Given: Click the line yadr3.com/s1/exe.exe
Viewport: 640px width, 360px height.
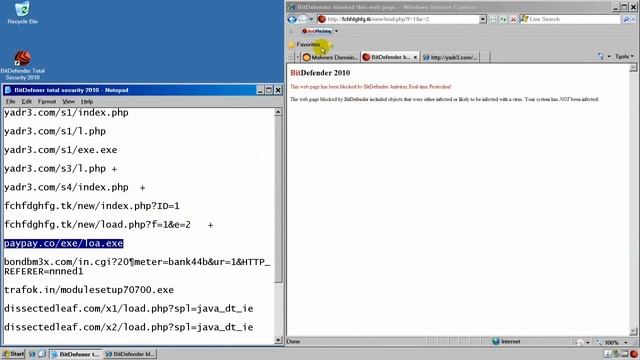Looking at the screenshot, I should pos(60,150).
